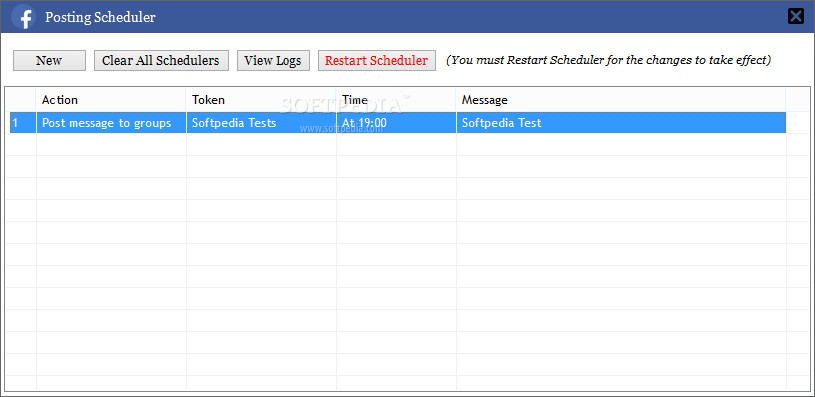Image resolution: width=815 pixels, height=397 pixels.
Task: Select the Action column header
Action: coord(111,100)
